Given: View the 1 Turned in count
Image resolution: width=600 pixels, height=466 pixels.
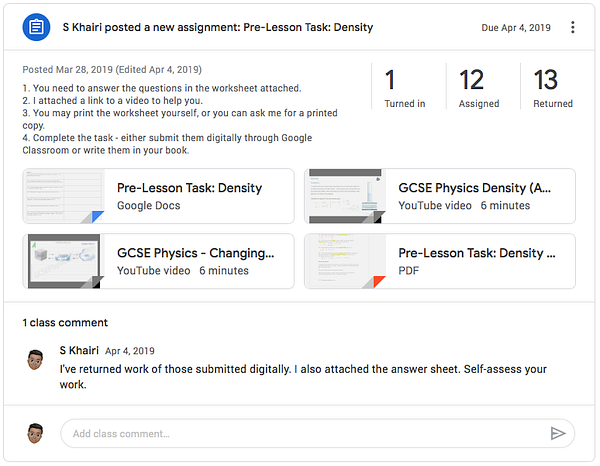Looking at the screenshot, I should (405, 88).
